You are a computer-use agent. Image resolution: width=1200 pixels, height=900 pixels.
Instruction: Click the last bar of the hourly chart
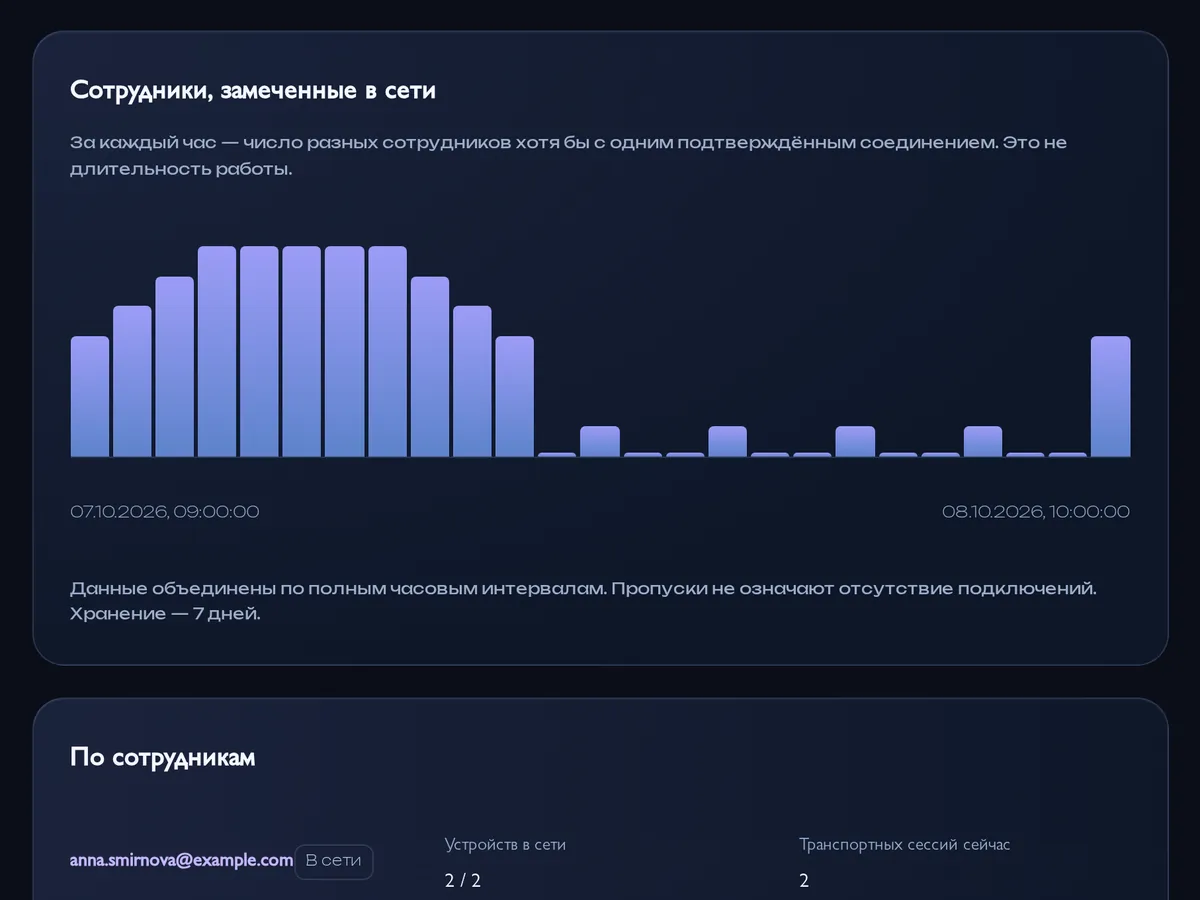(1111, 397)
